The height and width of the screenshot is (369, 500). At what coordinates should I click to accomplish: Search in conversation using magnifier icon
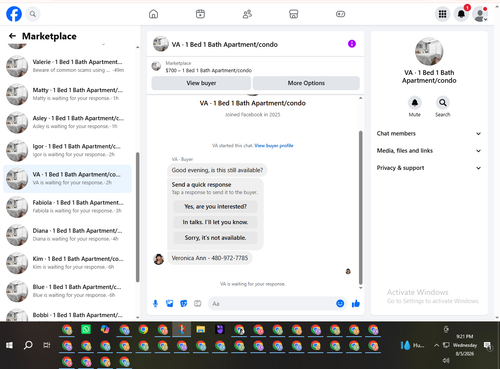443,103
